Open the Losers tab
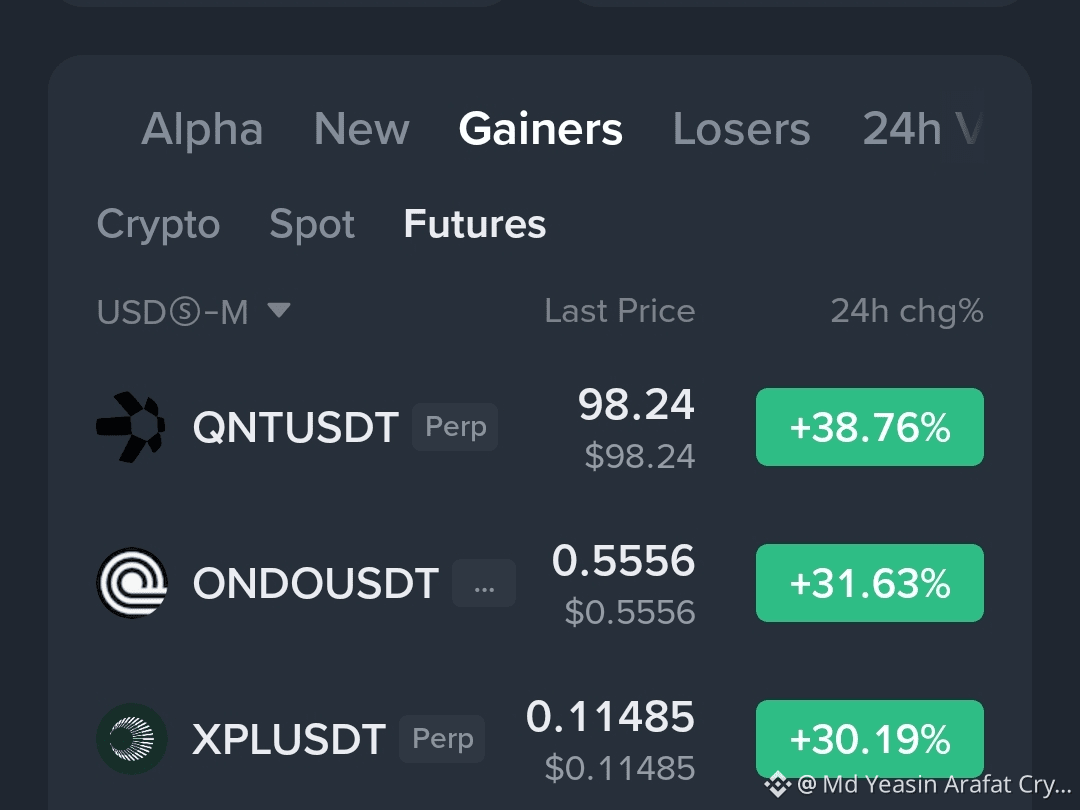 click(742, 129)
